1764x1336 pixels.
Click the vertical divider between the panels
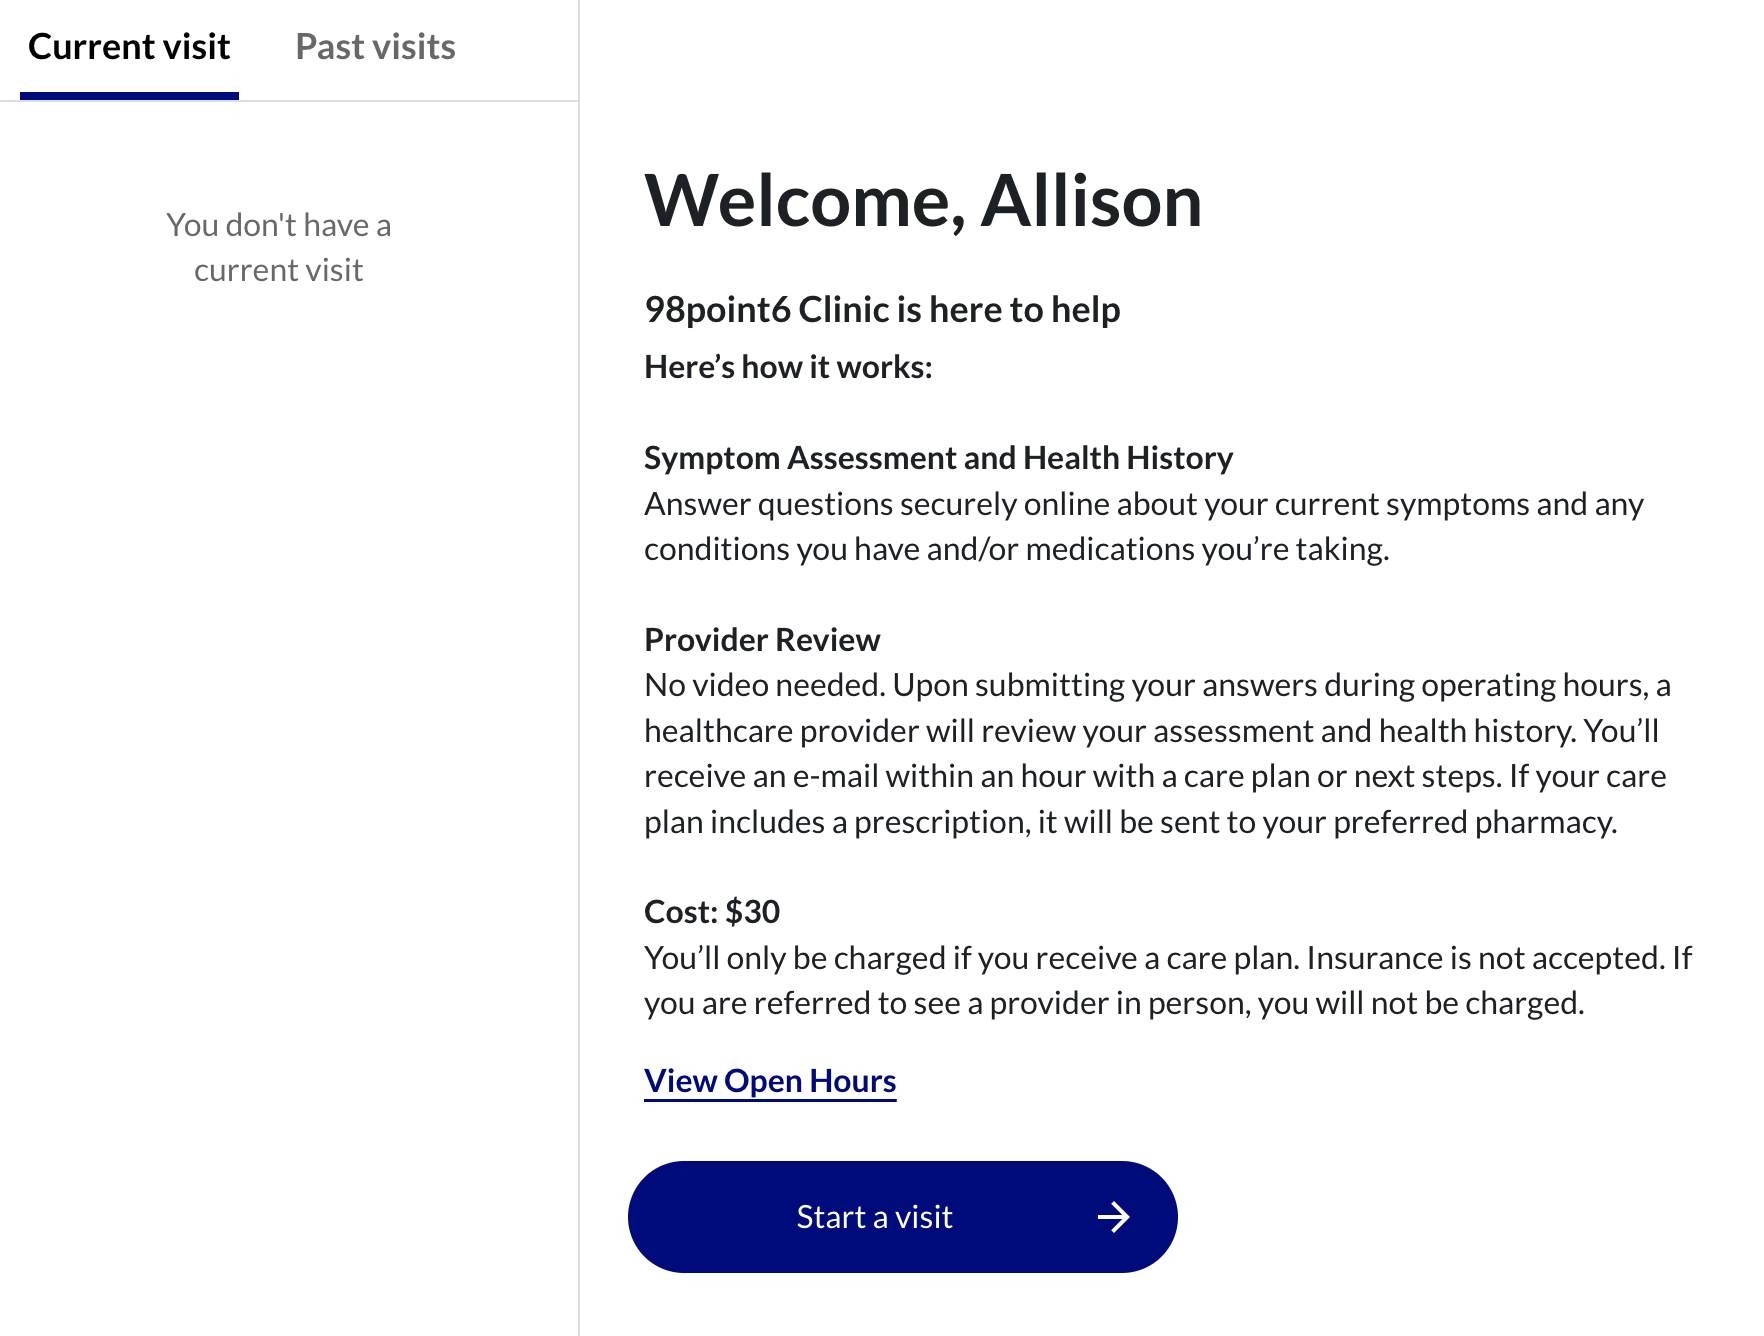click(579, 668)
